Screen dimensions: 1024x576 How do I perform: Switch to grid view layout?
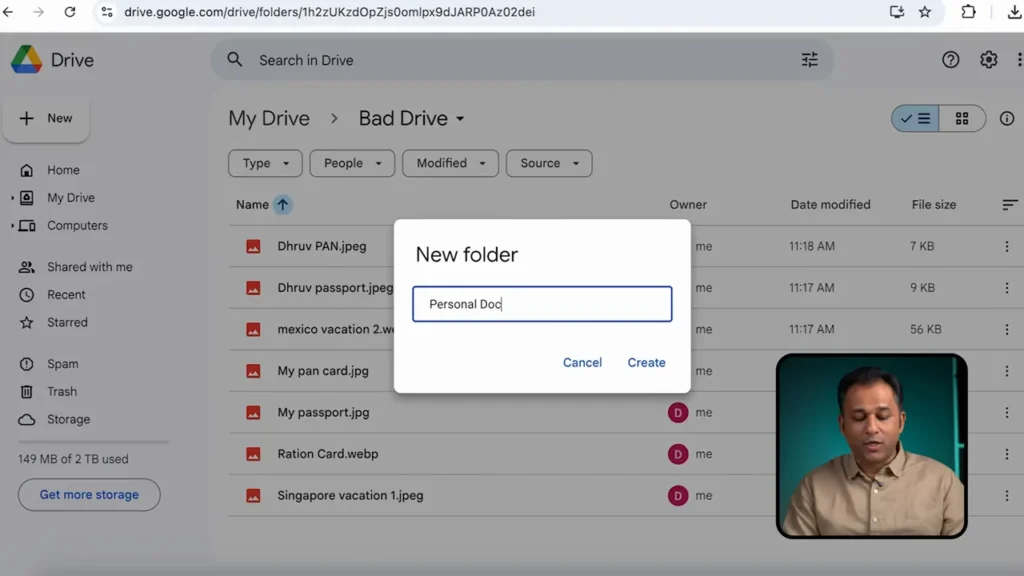point(961,118)
